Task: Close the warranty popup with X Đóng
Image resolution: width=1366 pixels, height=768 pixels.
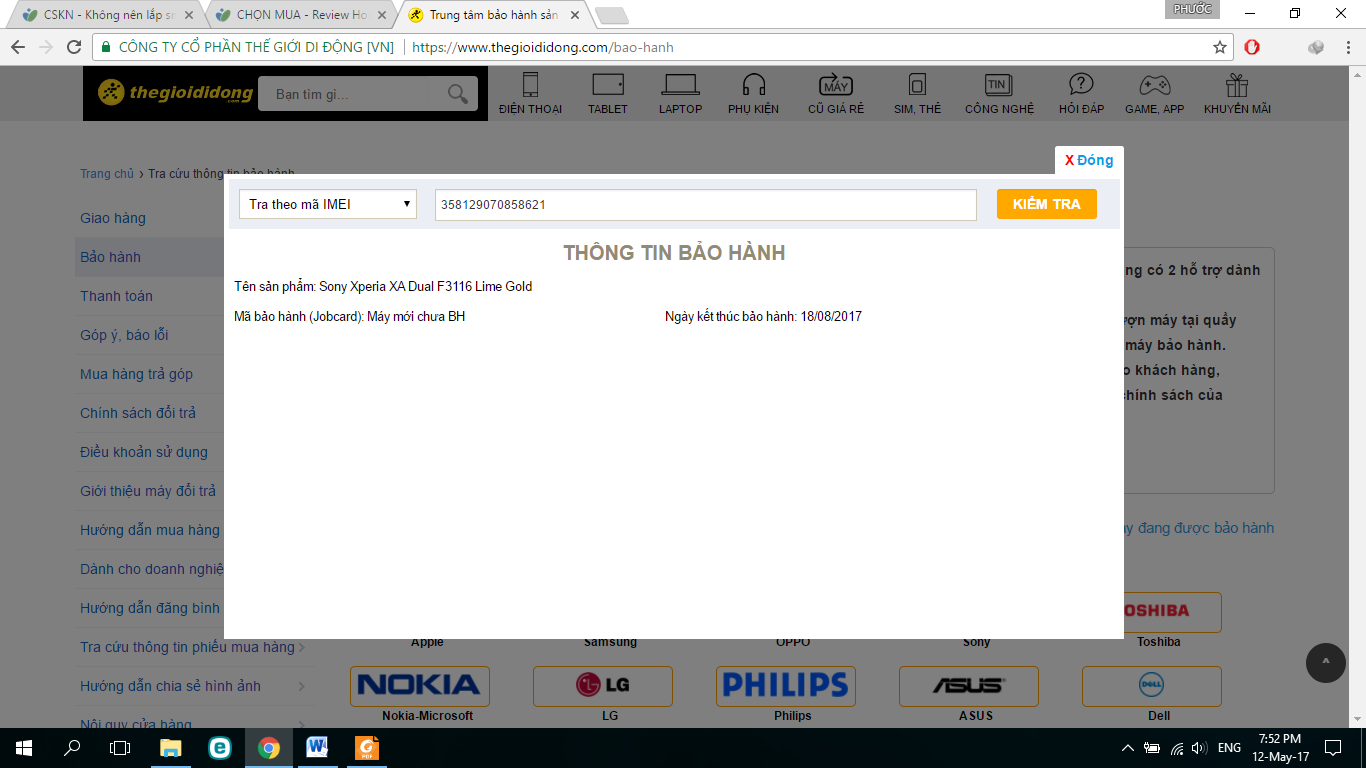Action: (x=1088, y=159)
